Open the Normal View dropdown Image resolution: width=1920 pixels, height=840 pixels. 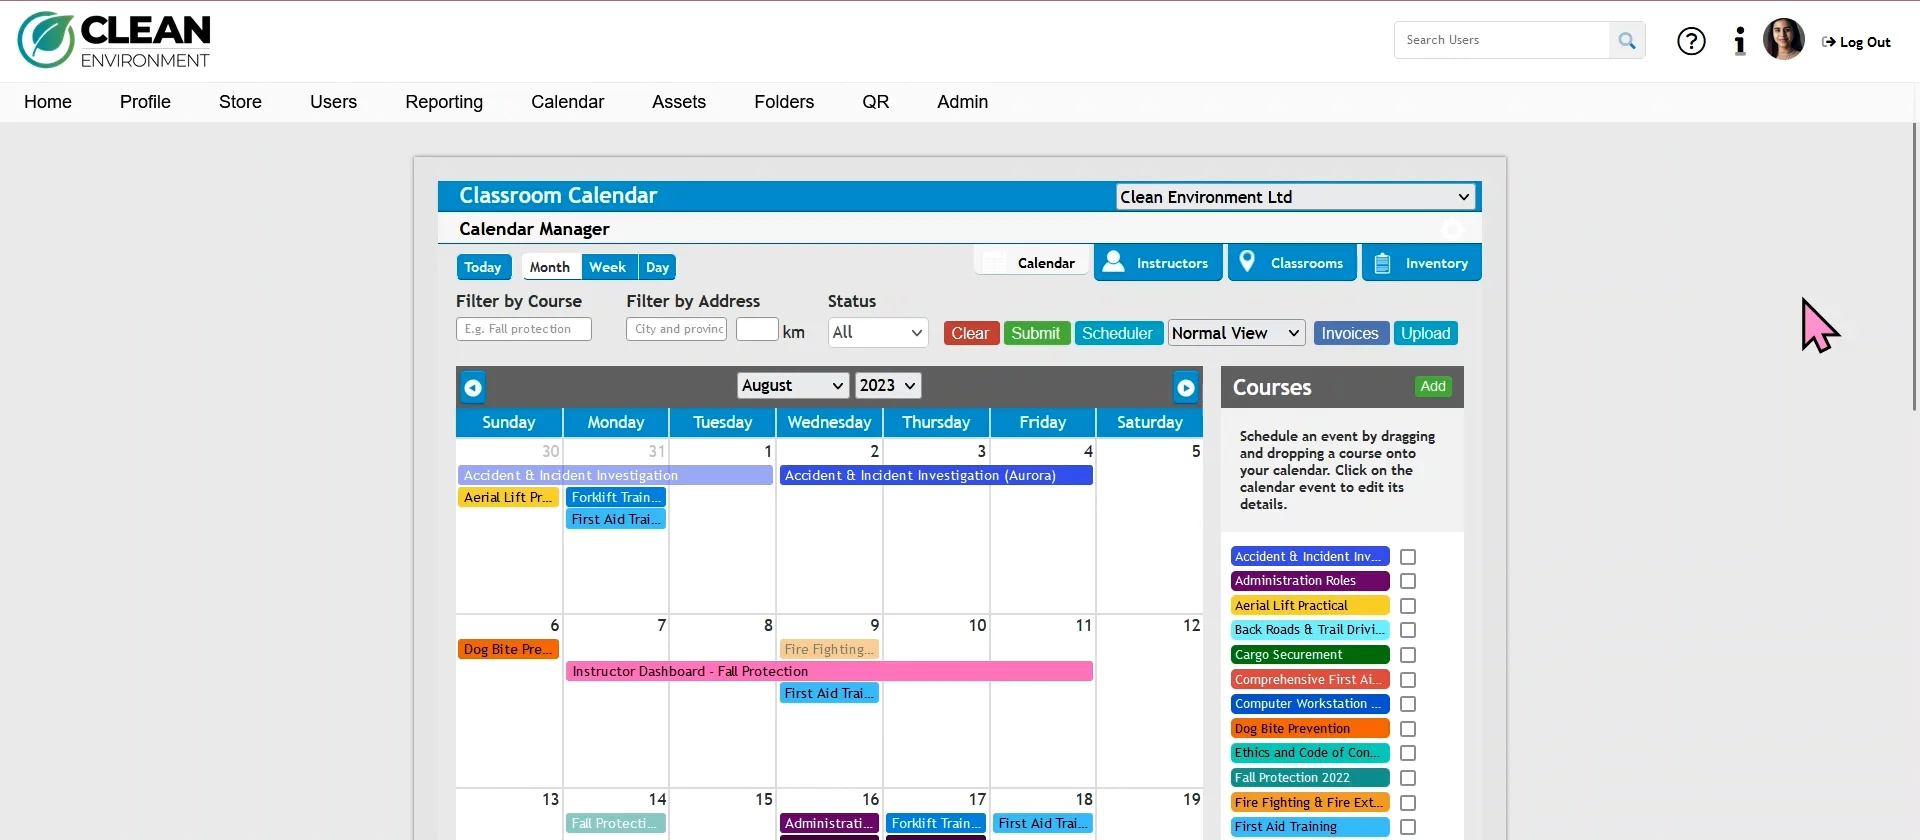pyautogui.click(x=1236, y=333)
